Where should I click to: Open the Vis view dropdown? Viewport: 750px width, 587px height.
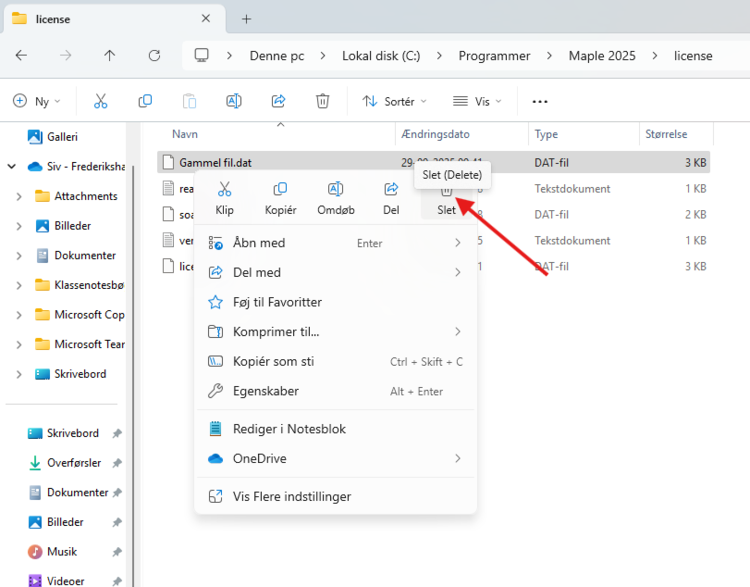pyautogui.click(x=475, y=101)
